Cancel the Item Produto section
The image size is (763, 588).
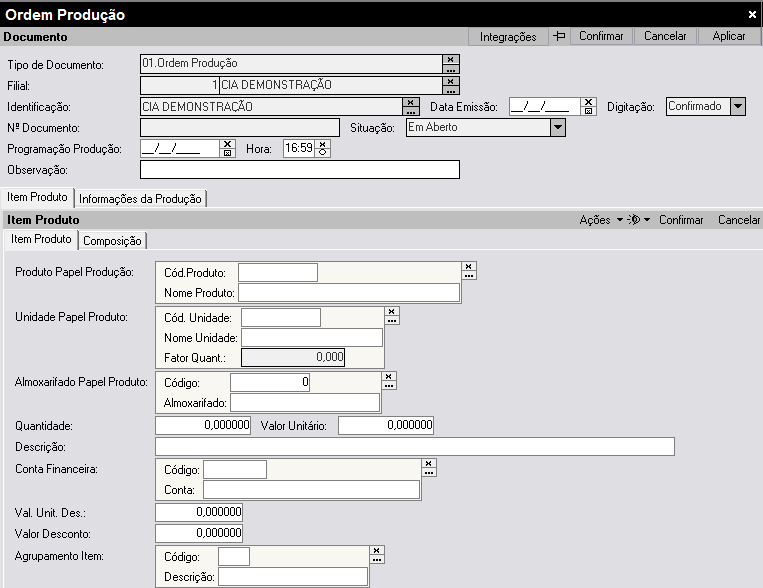coord(739,220)
